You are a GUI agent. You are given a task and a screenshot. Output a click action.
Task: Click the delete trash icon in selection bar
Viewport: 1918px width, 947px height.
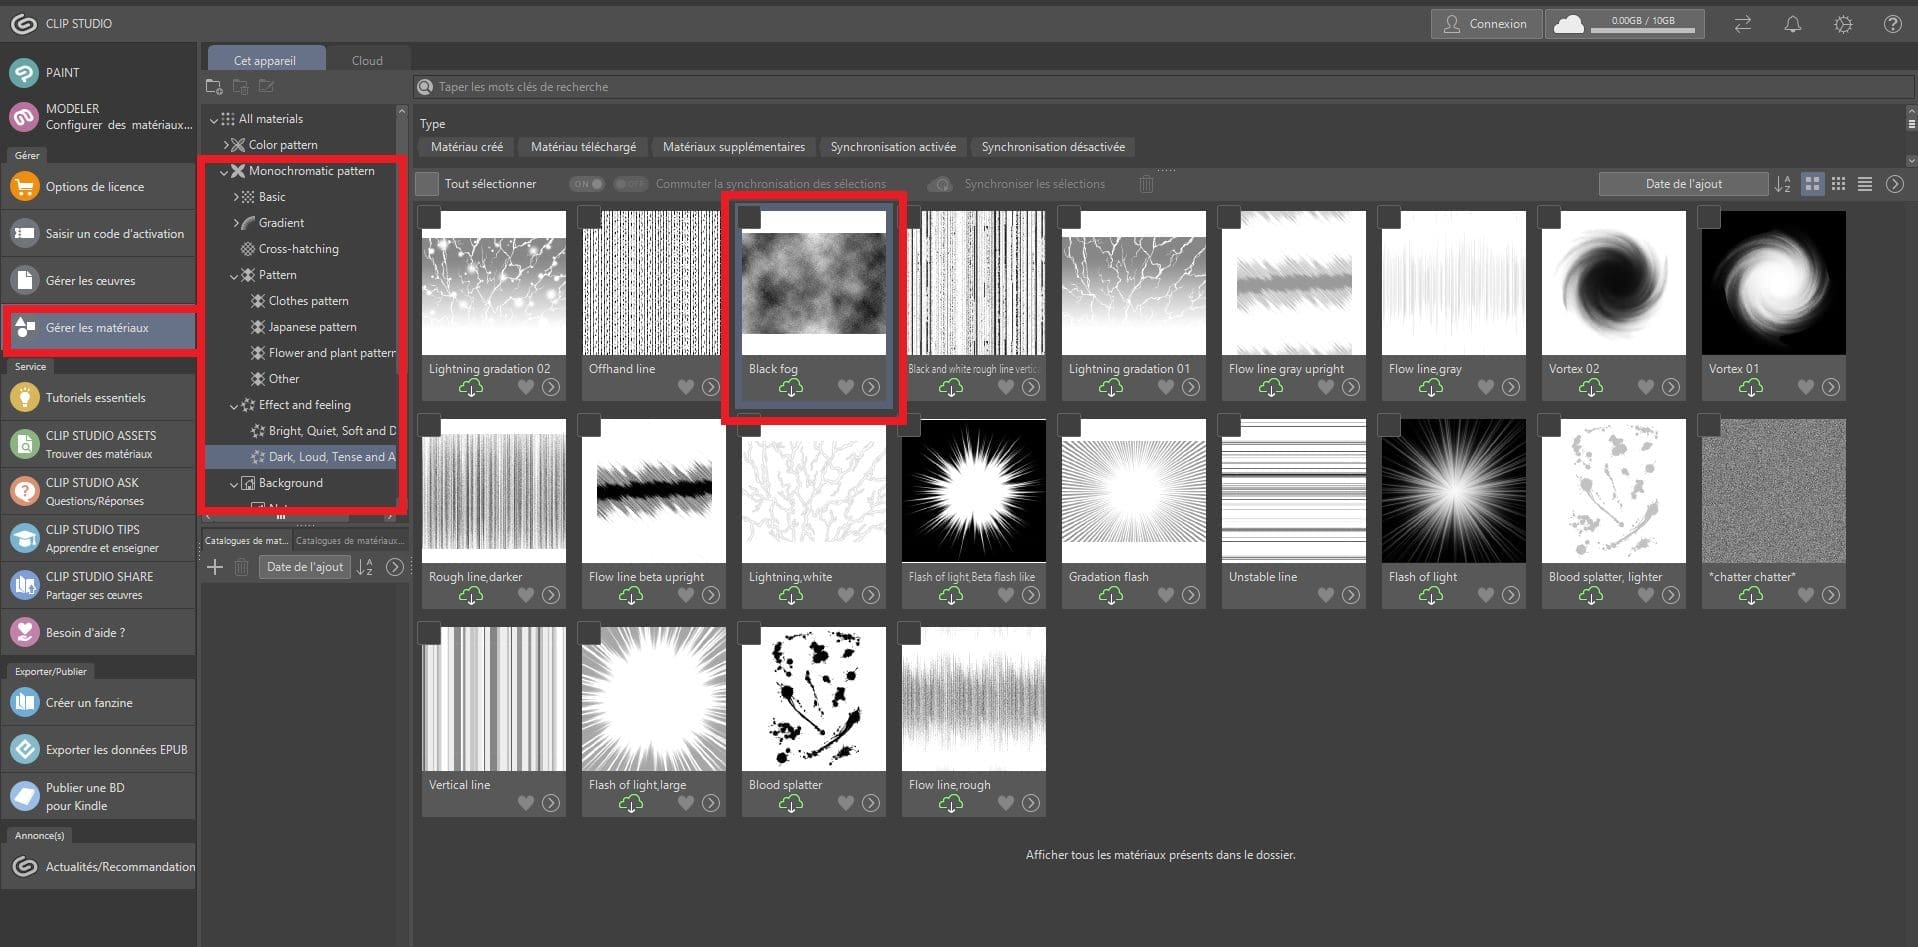click(1146, 184)
